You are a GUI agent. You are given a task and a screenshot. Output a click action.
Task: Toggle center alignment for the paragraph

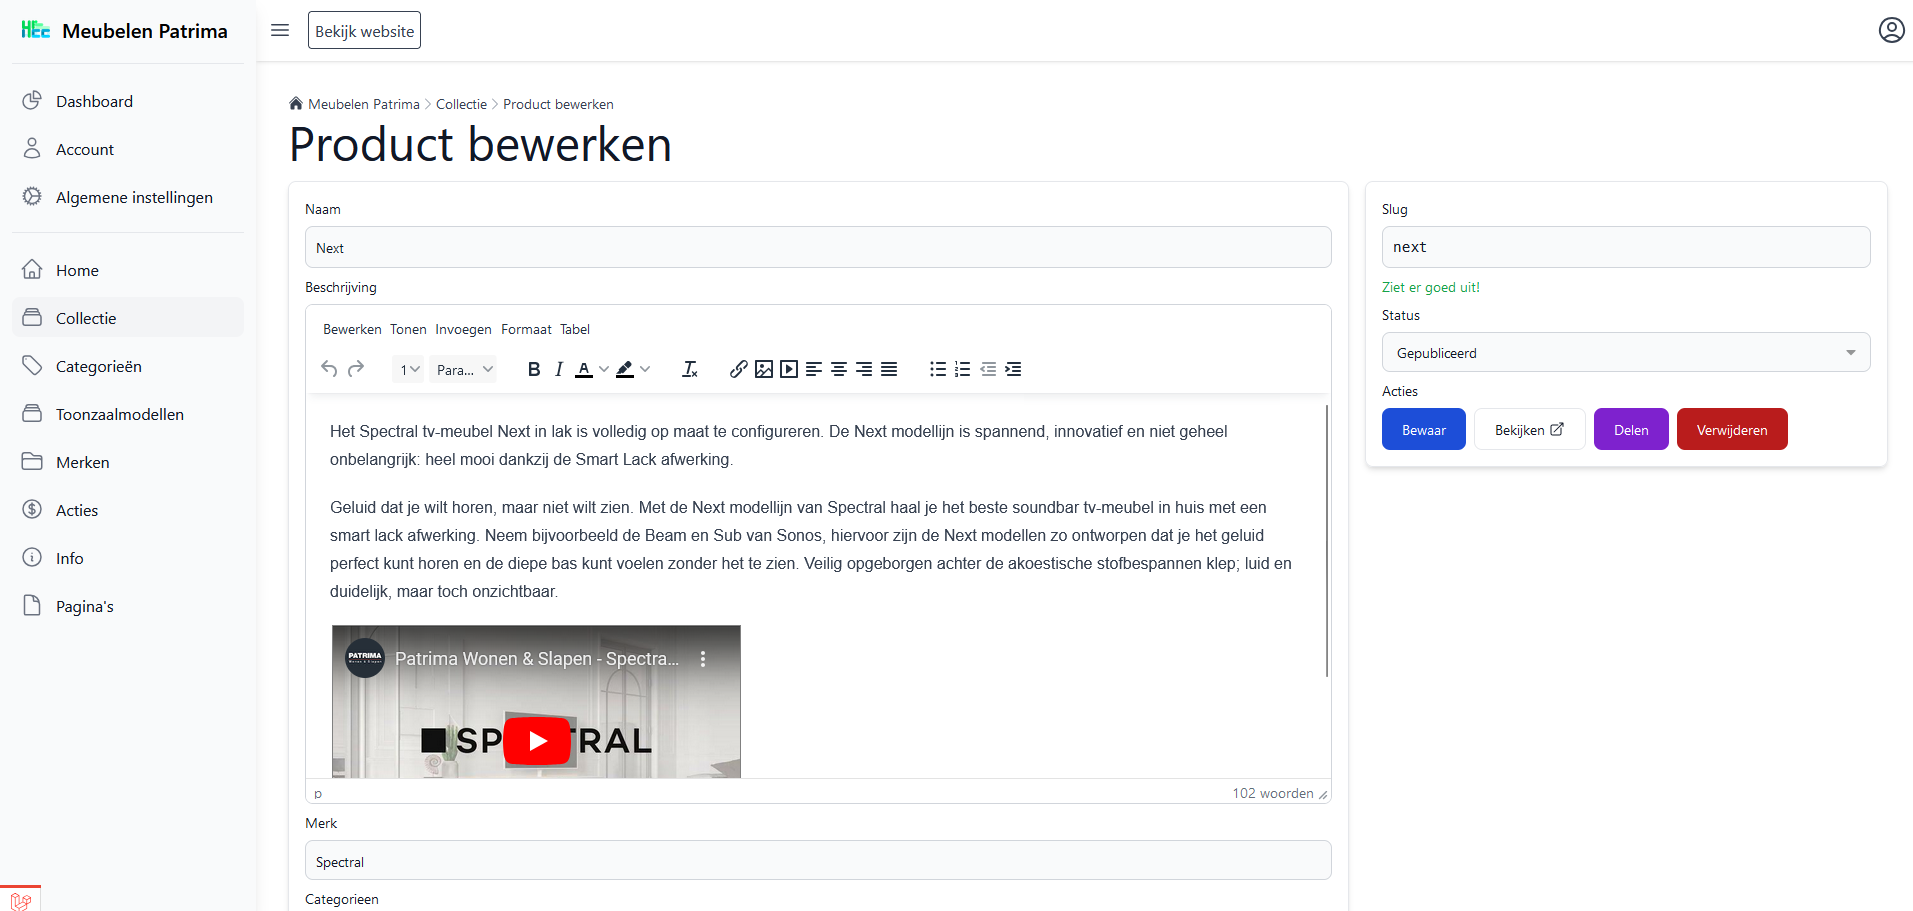[839, 370]
